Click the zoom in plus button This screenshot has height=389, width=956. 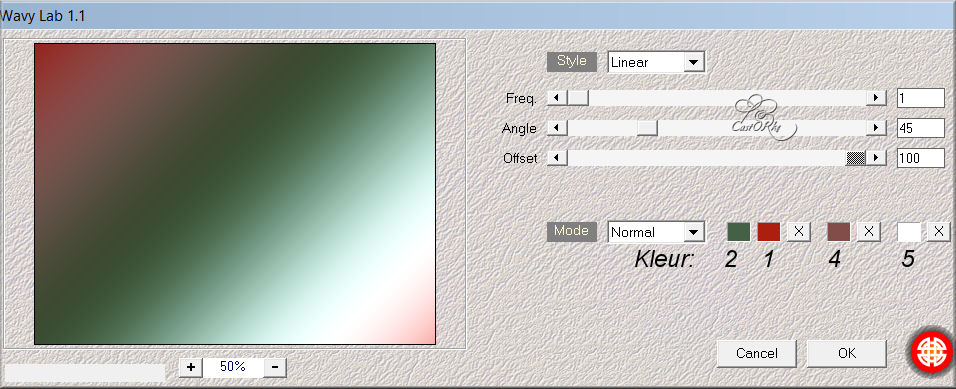191,367
